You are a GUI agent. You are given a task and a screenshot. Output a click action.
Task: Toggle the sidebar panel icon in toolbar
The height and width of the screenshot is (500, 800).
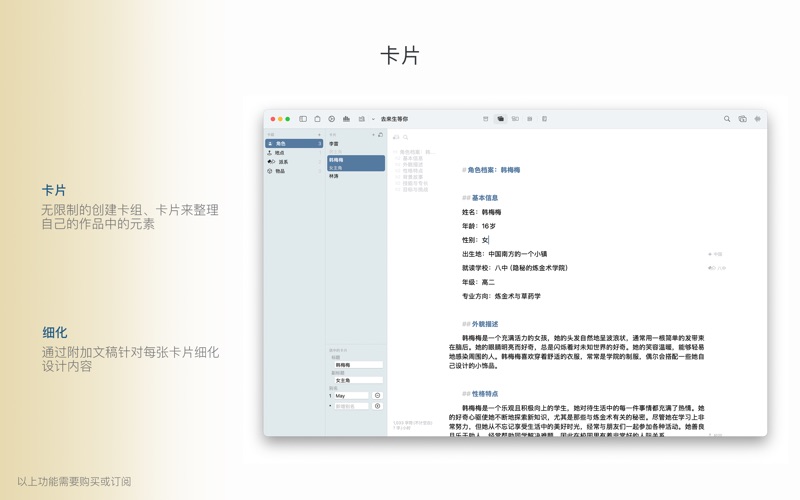pyautogui.click(x=303, y=119)
